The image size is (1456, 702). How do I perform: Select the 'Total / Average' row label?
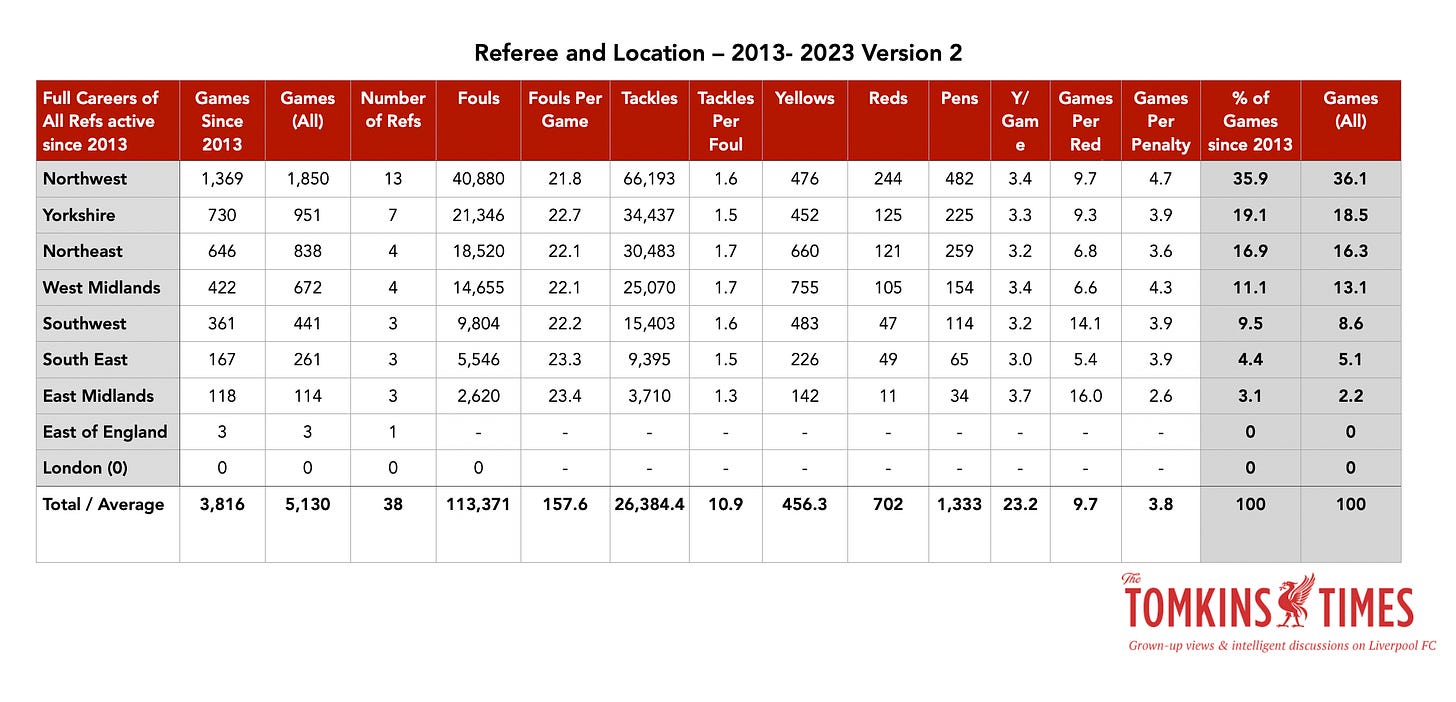102,504
